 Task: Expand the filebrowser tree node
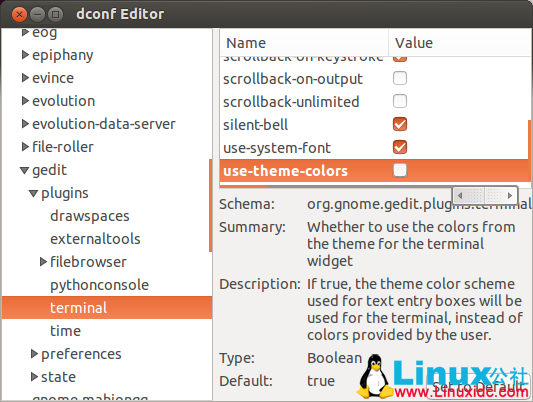pos(43,262)
